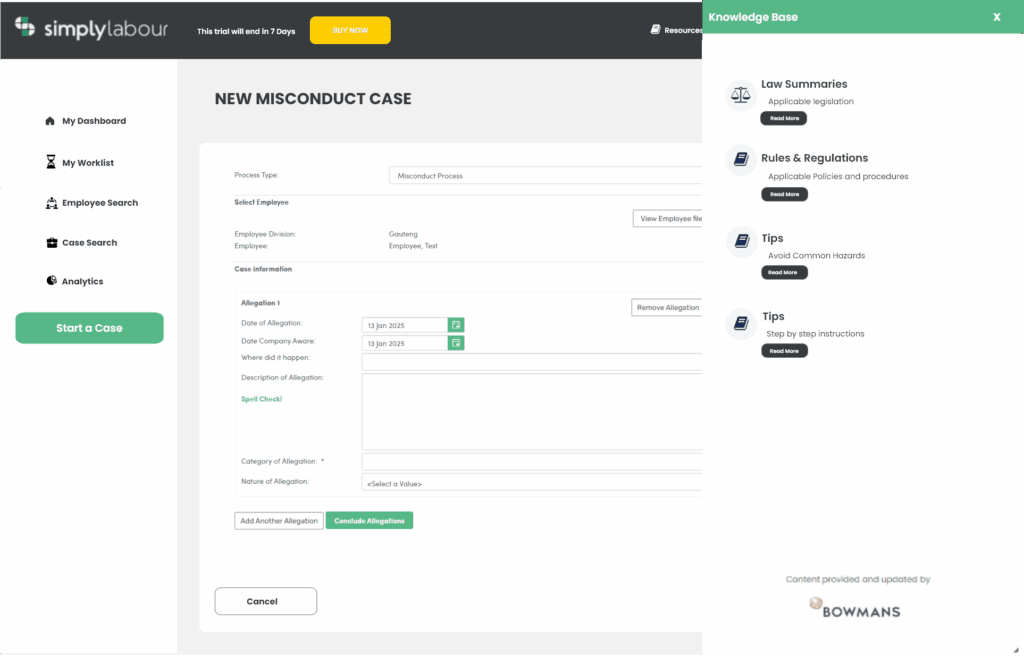Go to My Worklist in sidebar
This screenshot has height=656, width=1024.
tap(87, 163)
